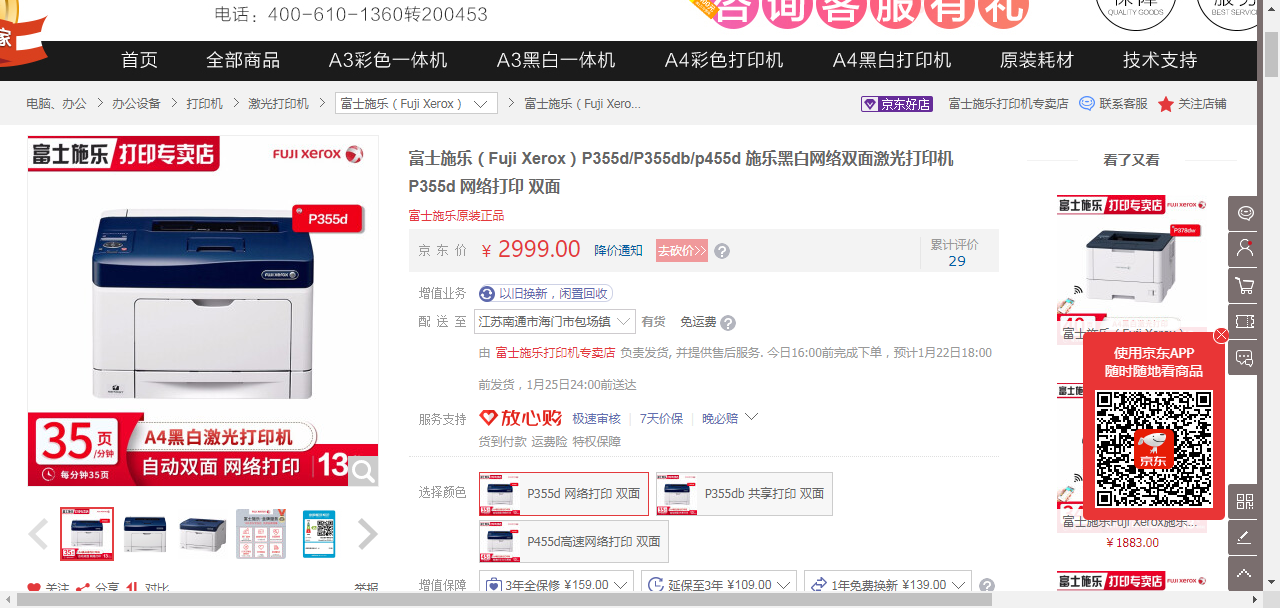1280x608 pixels.
Task: Scan the 京东APP QR code image
Action: pos(1154,448)
